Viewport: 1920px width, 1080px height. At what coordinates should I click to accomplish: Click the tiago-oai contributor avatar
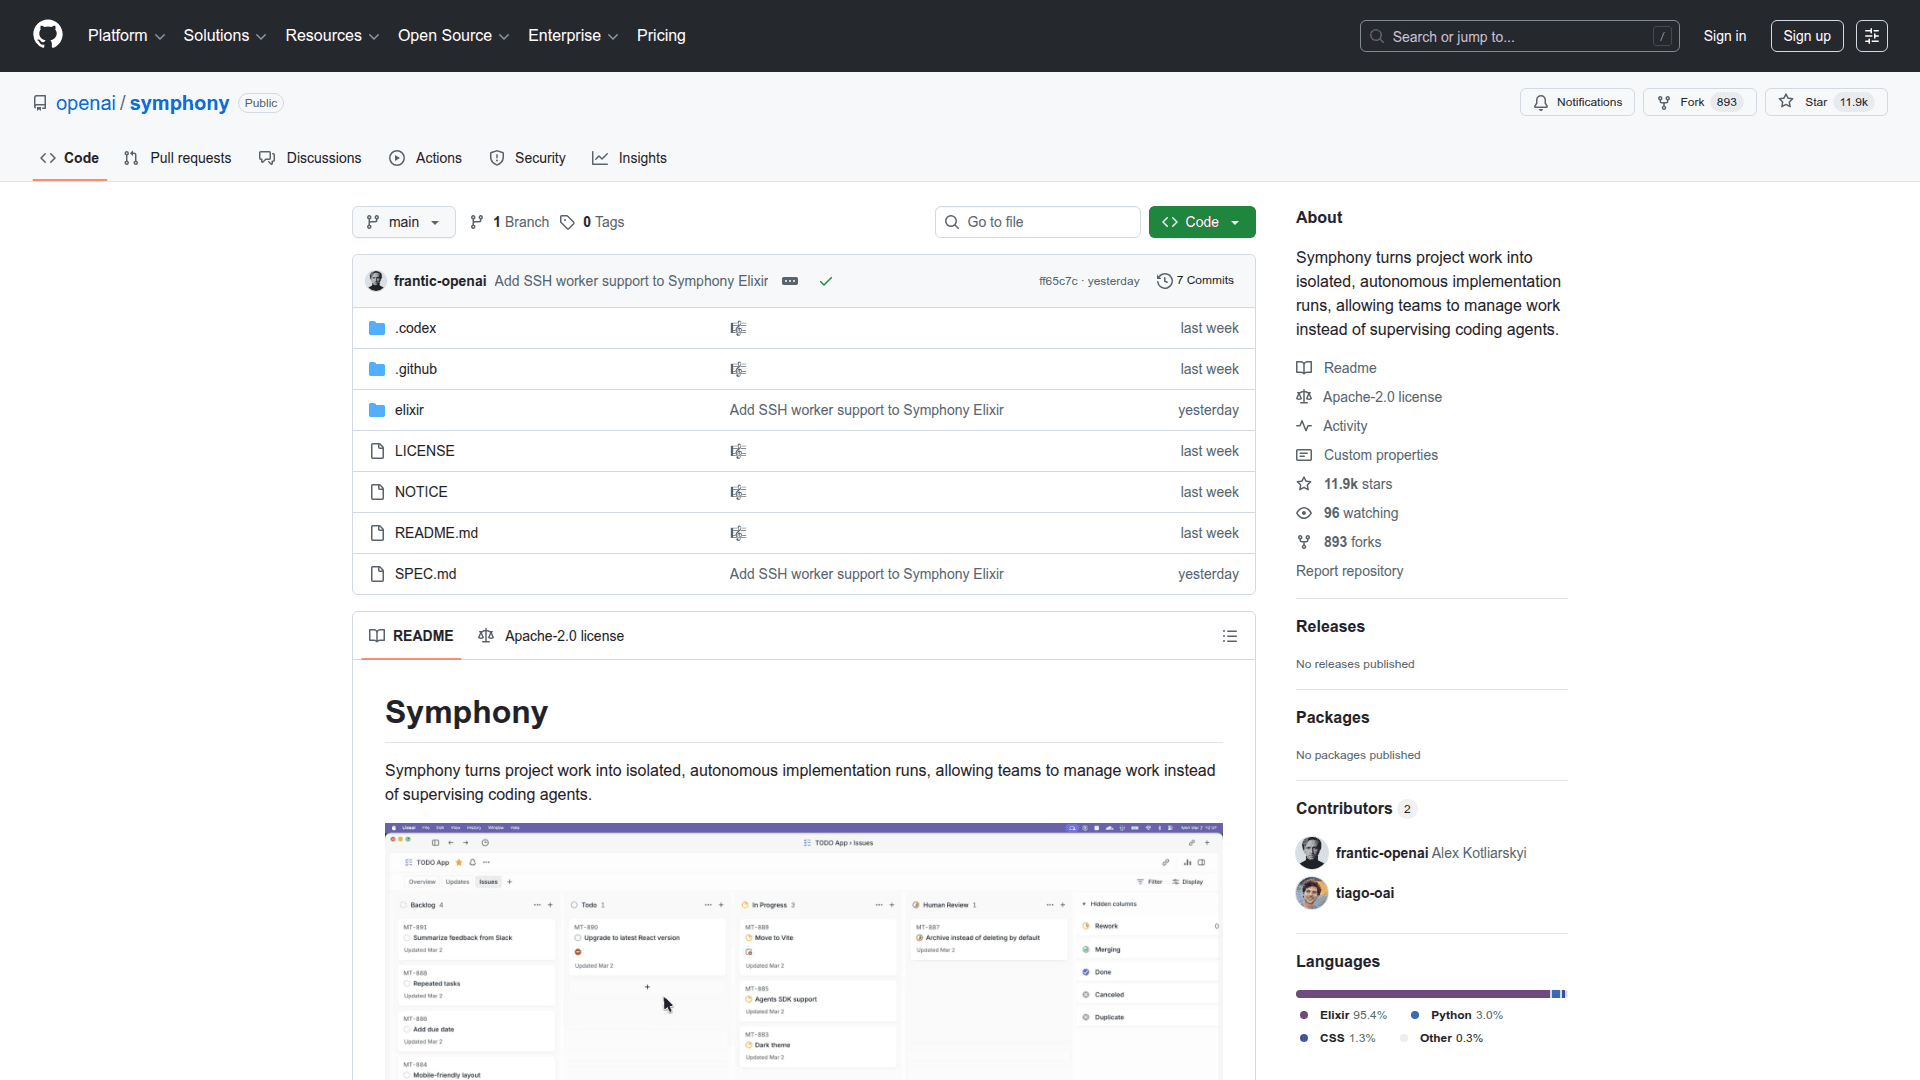click(1311, 893)
